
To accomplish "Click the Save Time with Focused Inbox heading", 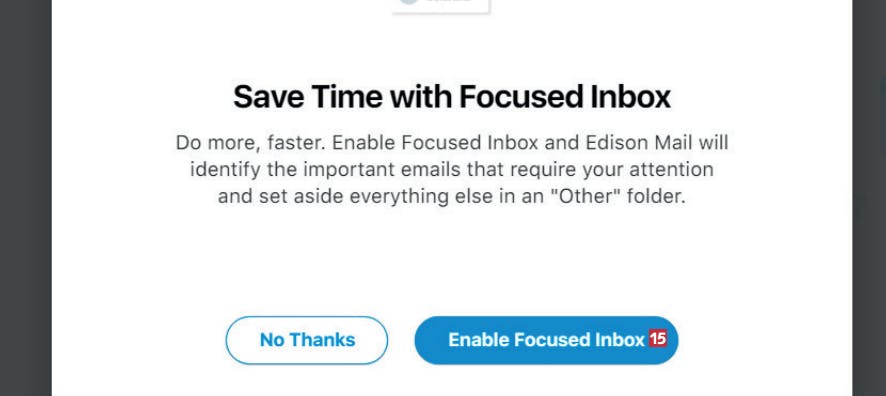I will [452, 97].
